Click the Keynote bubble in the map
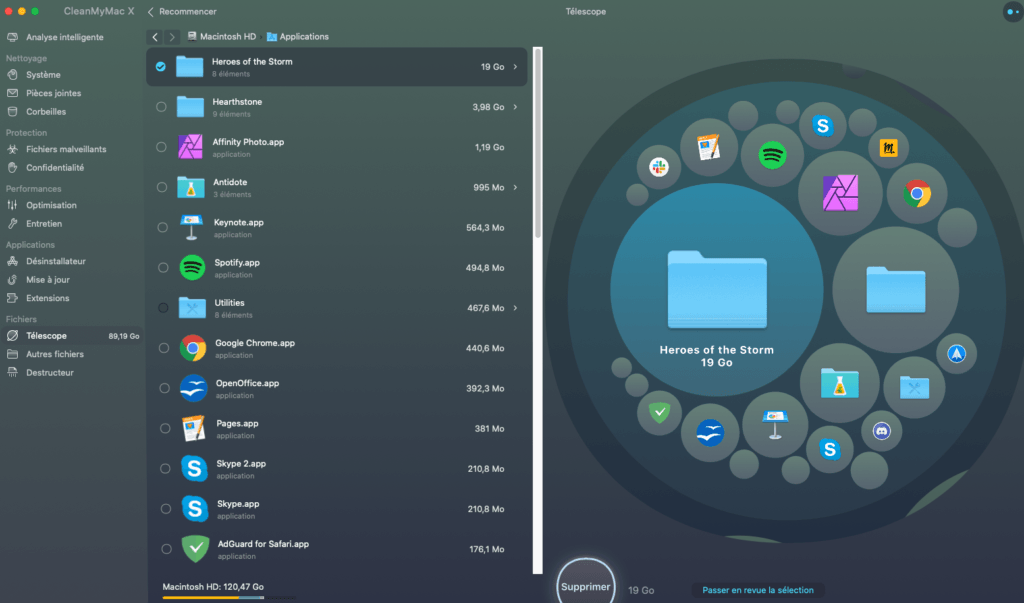1024x603 pixels. [x=775, y=424]
